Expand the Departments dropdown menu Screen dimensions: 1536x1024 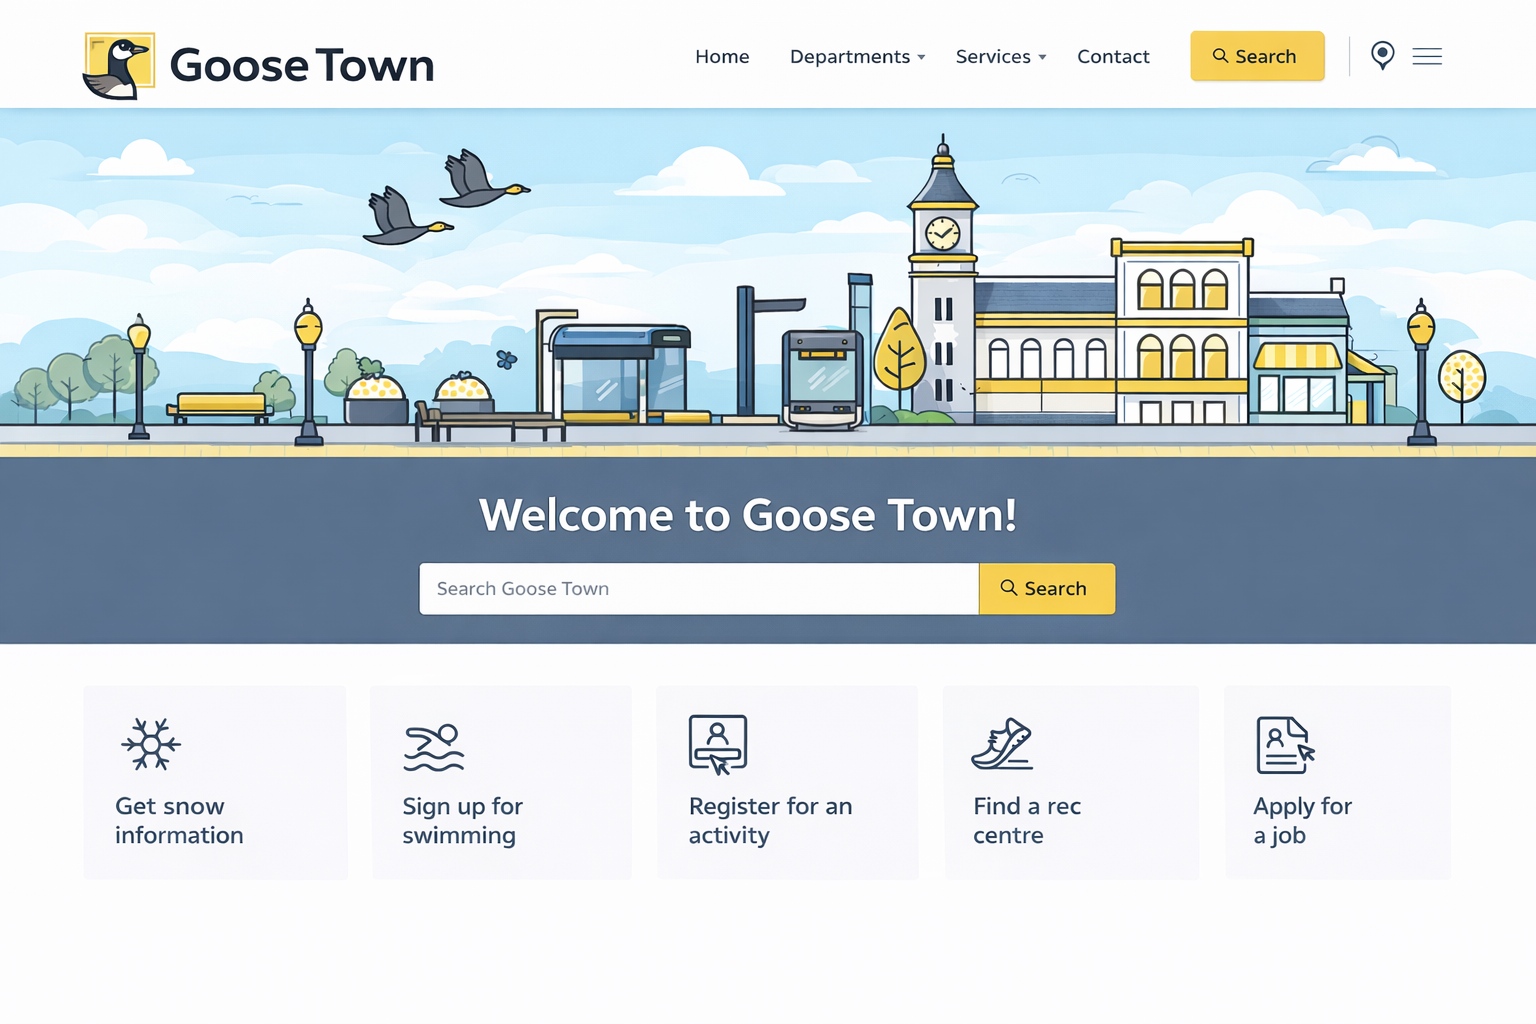click(x=857, y=57)
